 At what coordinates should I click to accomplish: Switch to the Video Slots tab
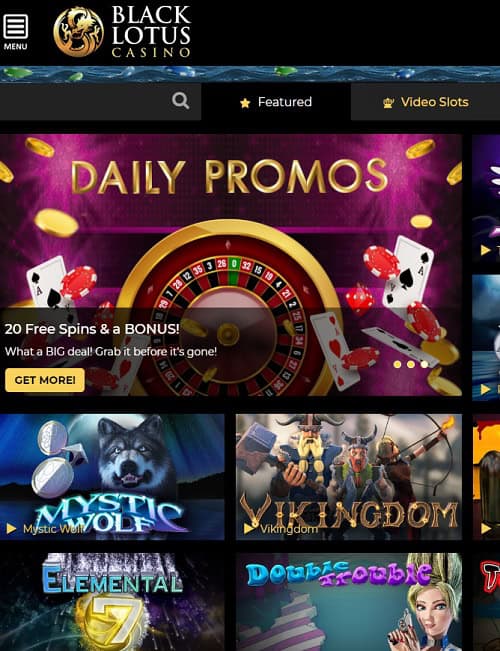click(x=425, y=102)
